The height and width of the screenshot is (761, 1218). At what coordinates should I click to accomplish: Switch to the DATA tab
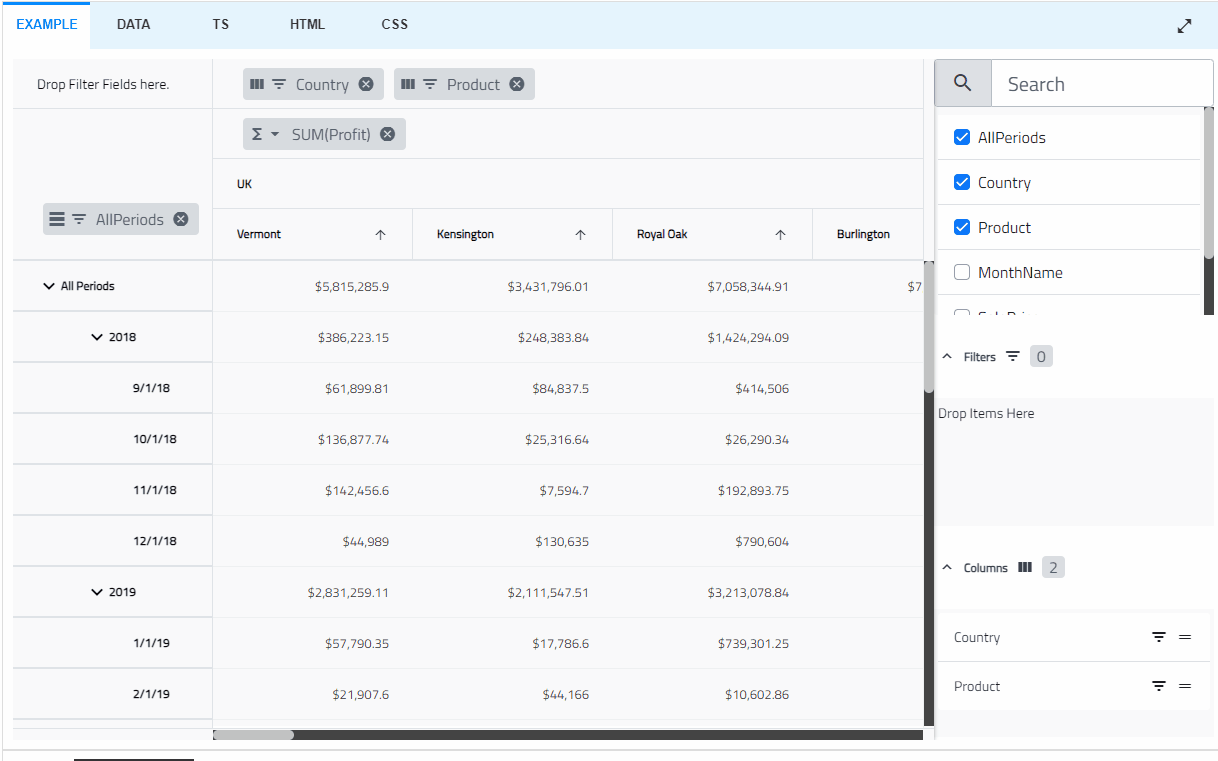(133, 24)
